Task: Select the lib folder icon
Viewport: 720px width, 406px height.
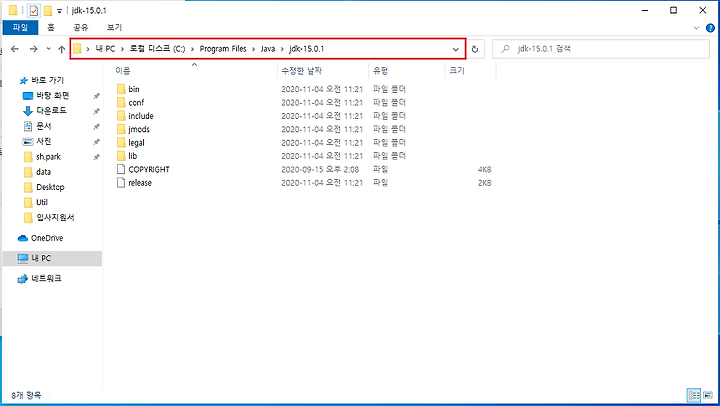Action: (121, 156)
